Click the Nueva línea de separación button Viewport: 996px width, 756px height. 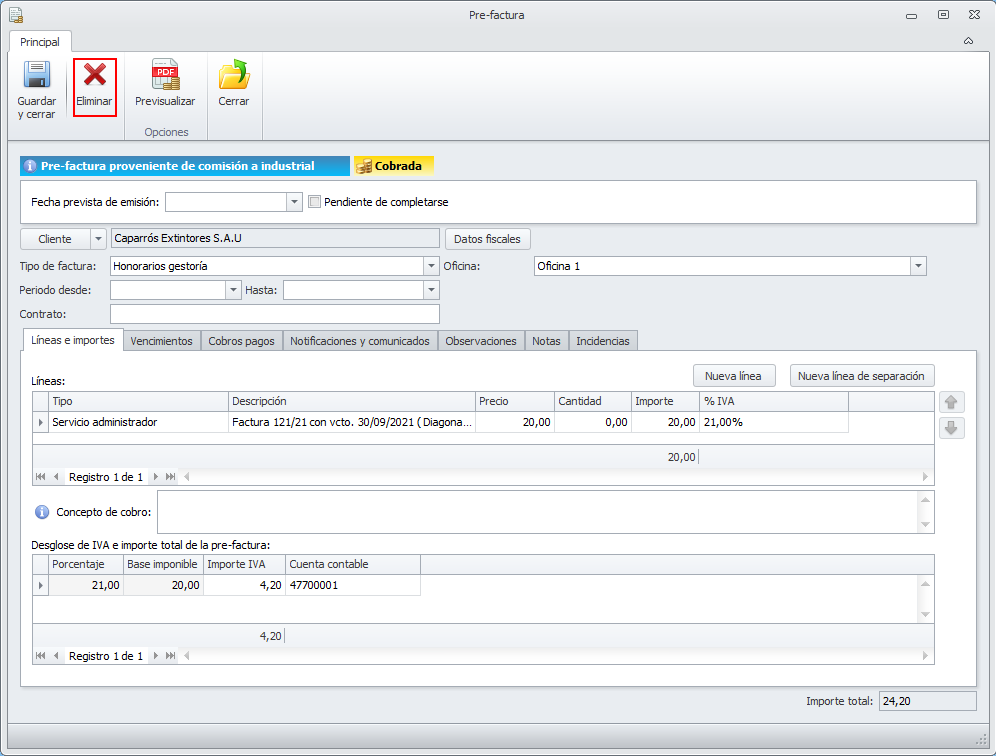(862, 376)
